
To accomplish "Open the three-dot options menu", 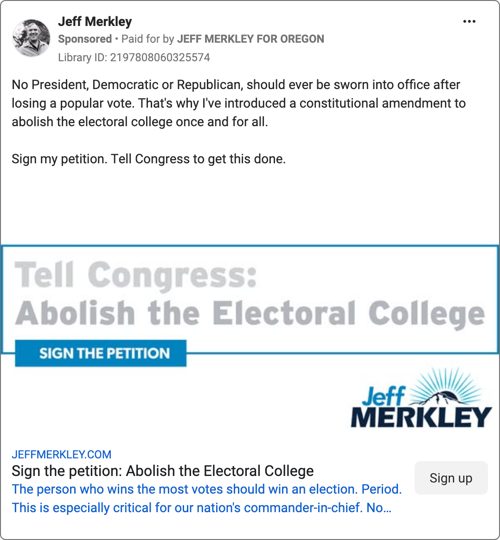I will [x=469, y=21].
